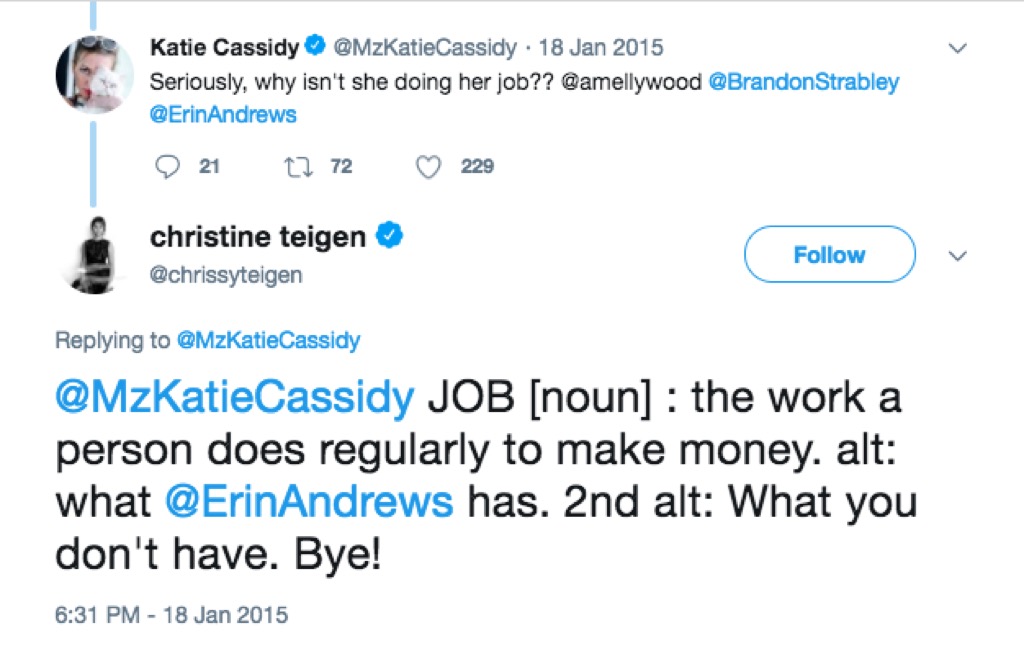Follow christine teigen
The width and height of the screenshot is (1024, 649).
coord(829,255)
